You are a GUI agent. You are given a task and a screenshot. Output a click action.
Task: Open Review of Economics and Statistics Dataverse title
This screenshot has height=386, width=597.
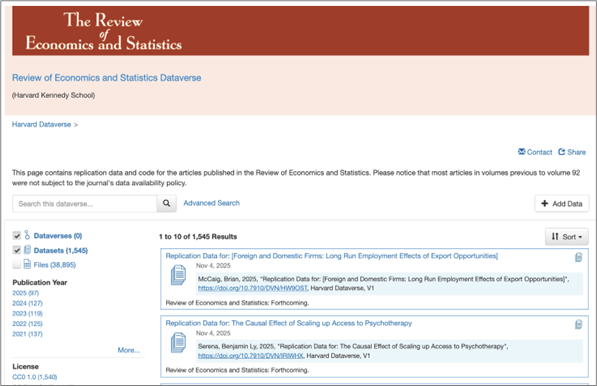point(107,78)
